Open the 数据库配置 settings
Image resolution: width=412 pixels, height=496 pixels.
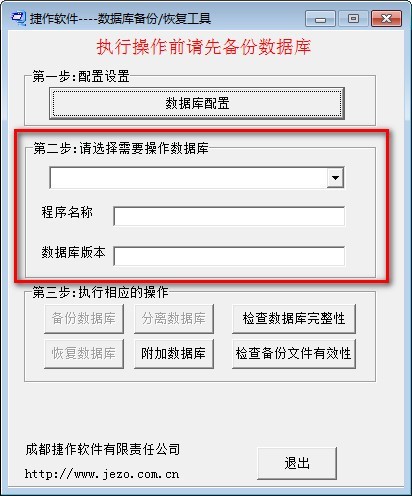(x=197, y=103)
